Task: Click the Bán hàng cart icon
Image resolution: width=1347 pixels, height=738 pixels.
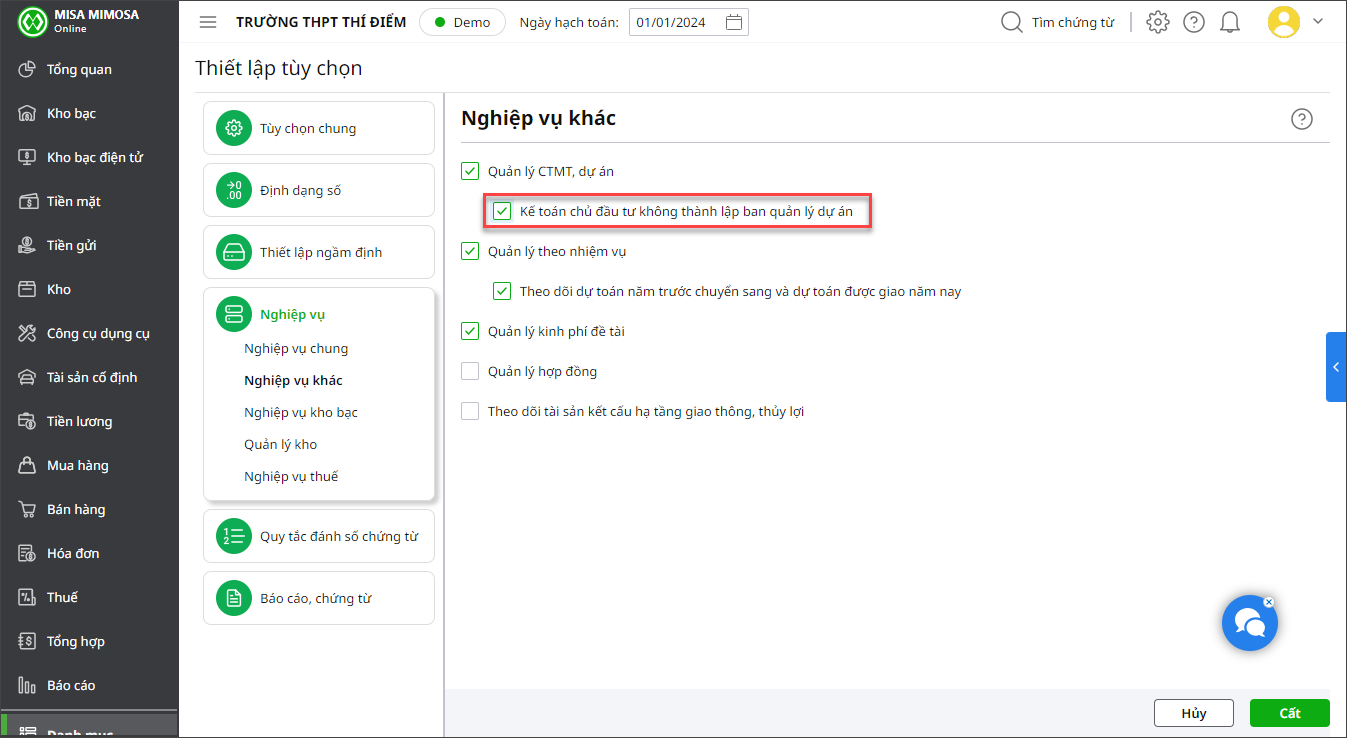Action: (28, 509)
